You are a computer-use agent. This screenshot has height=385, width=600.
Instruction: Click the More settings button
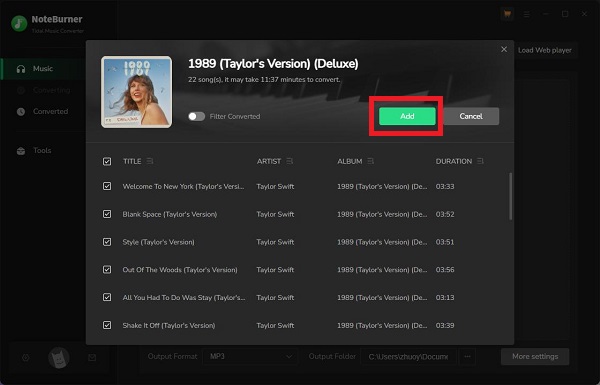tap(535, 357)
